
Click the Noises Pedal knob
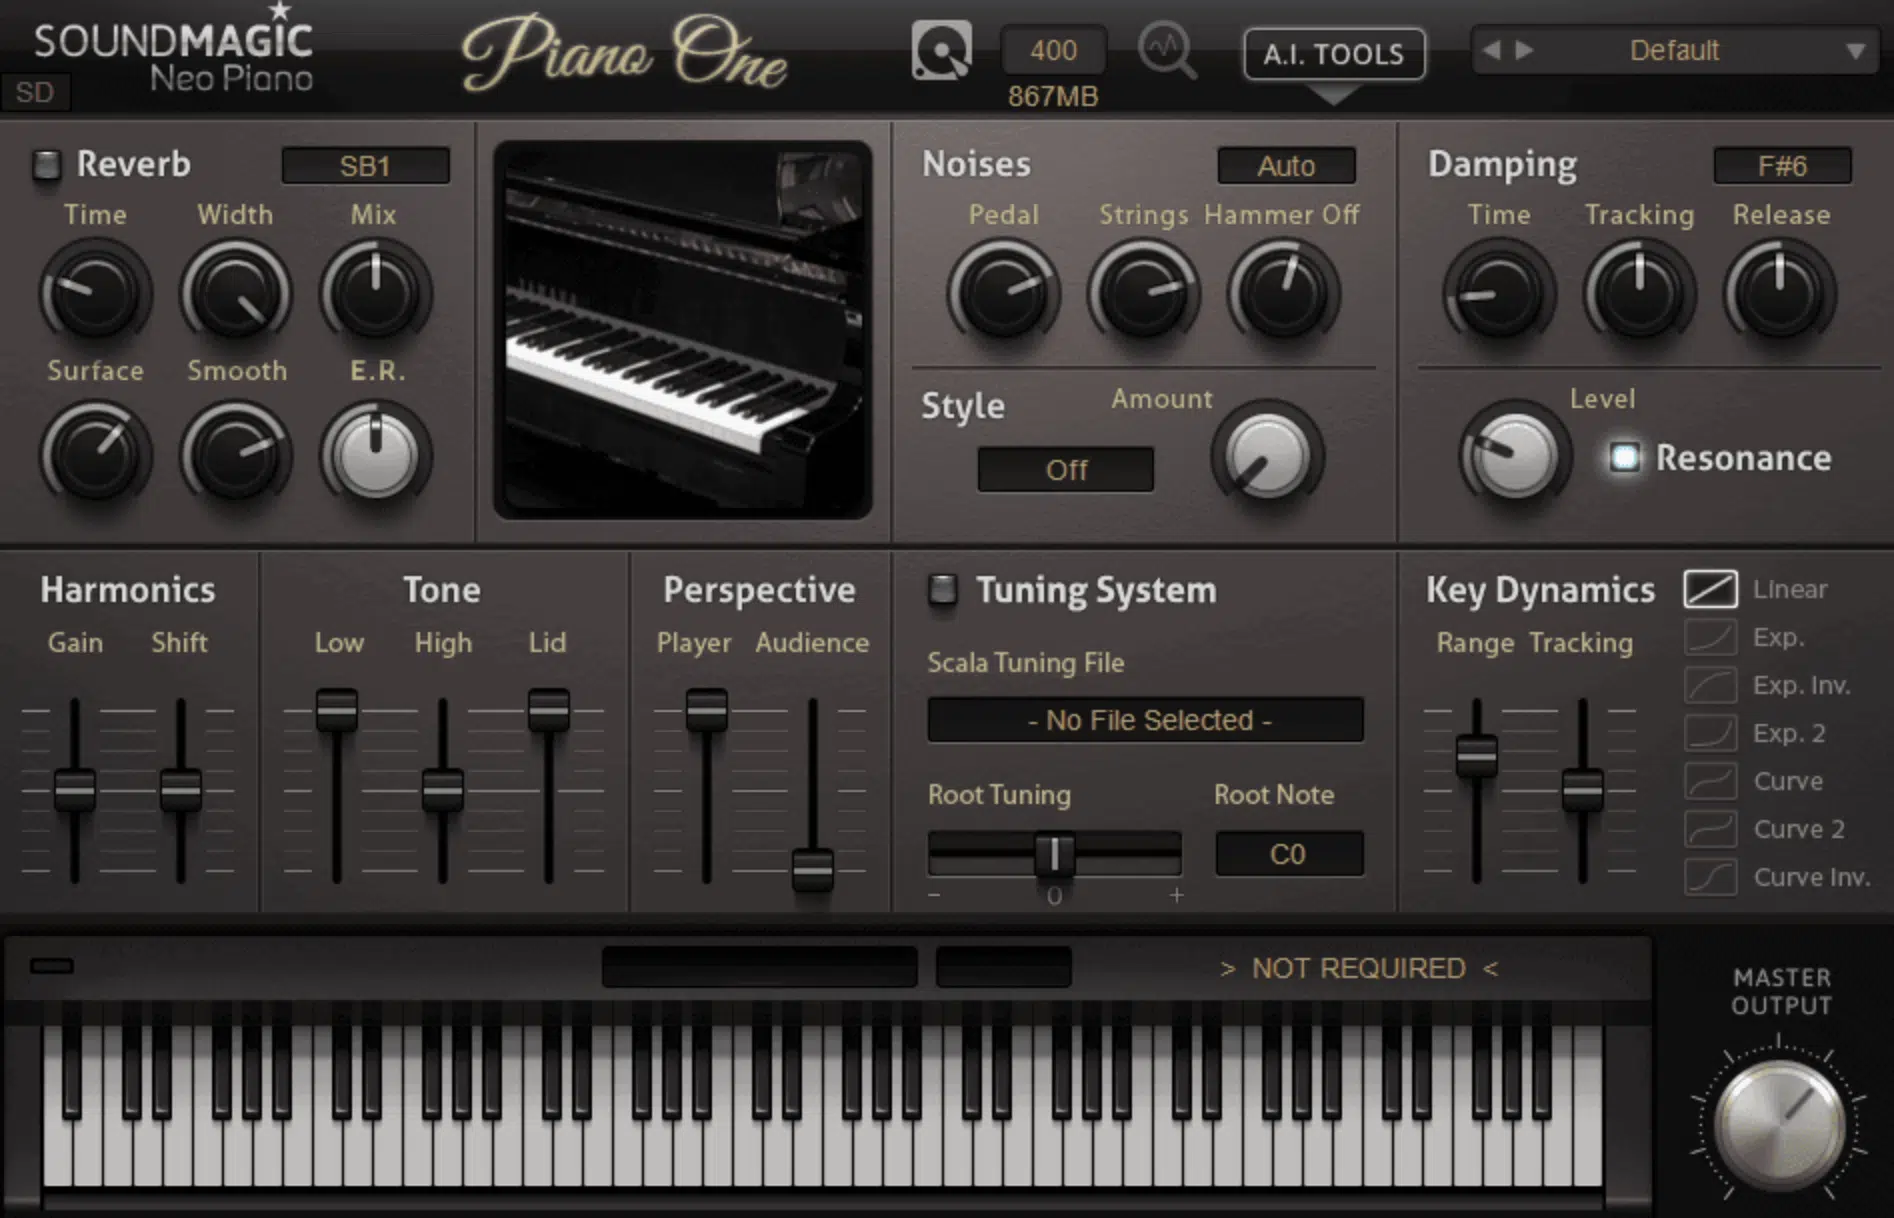(x=1003, y=293)
